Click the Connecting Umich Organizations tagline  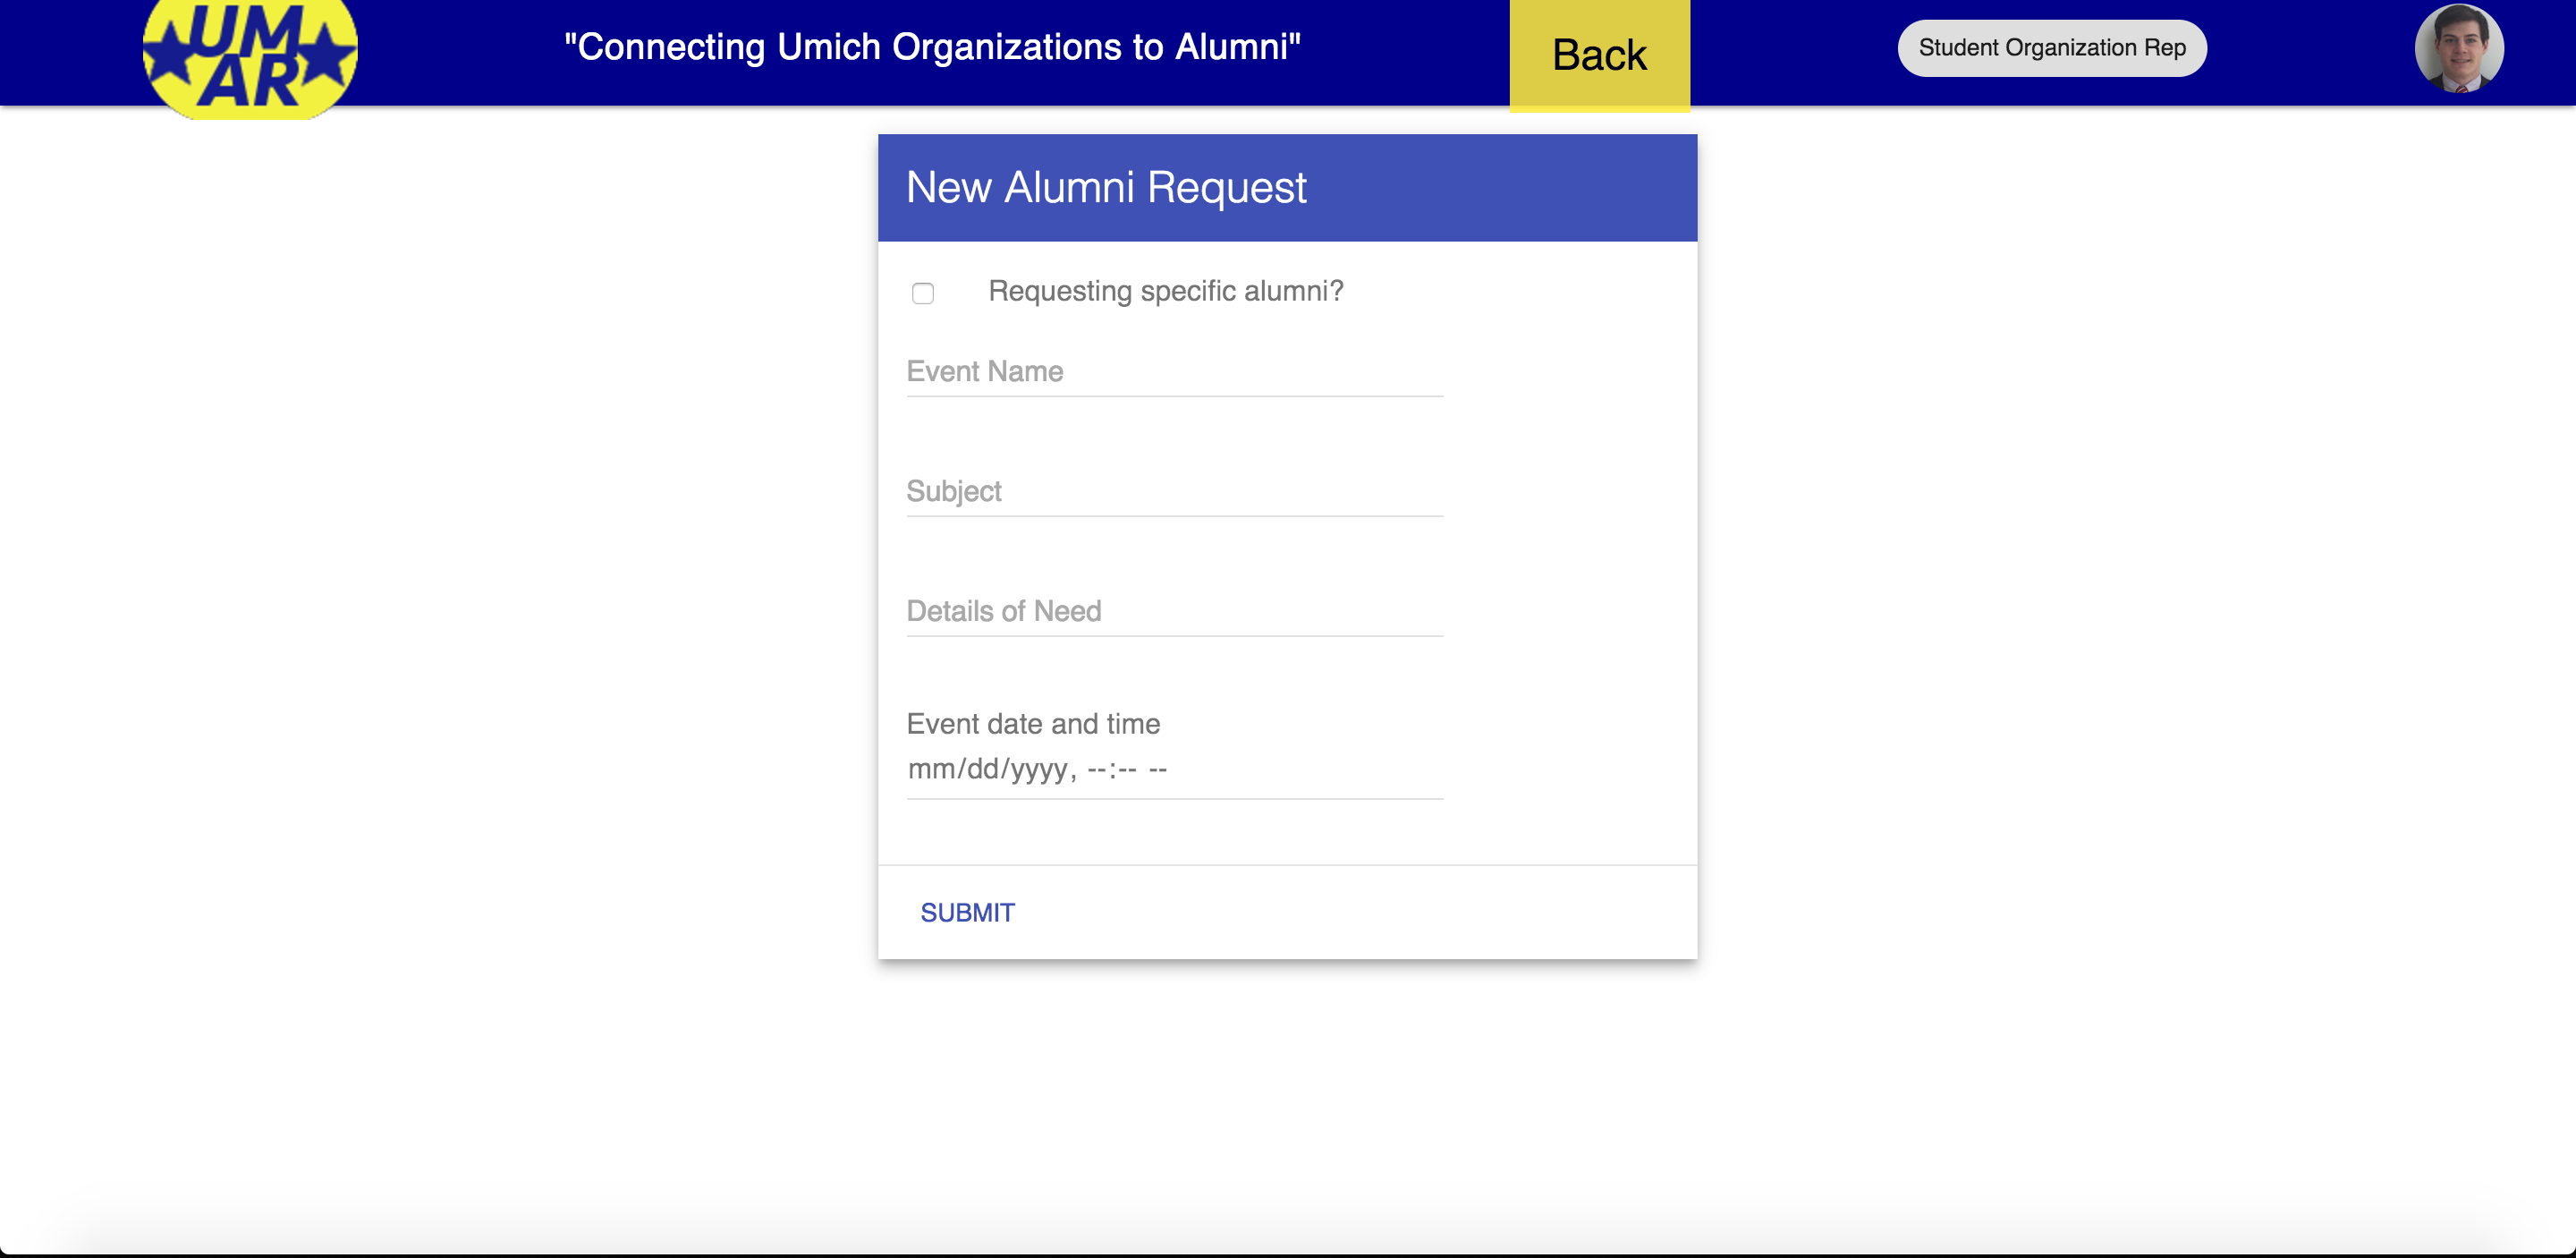coord(932,47)
